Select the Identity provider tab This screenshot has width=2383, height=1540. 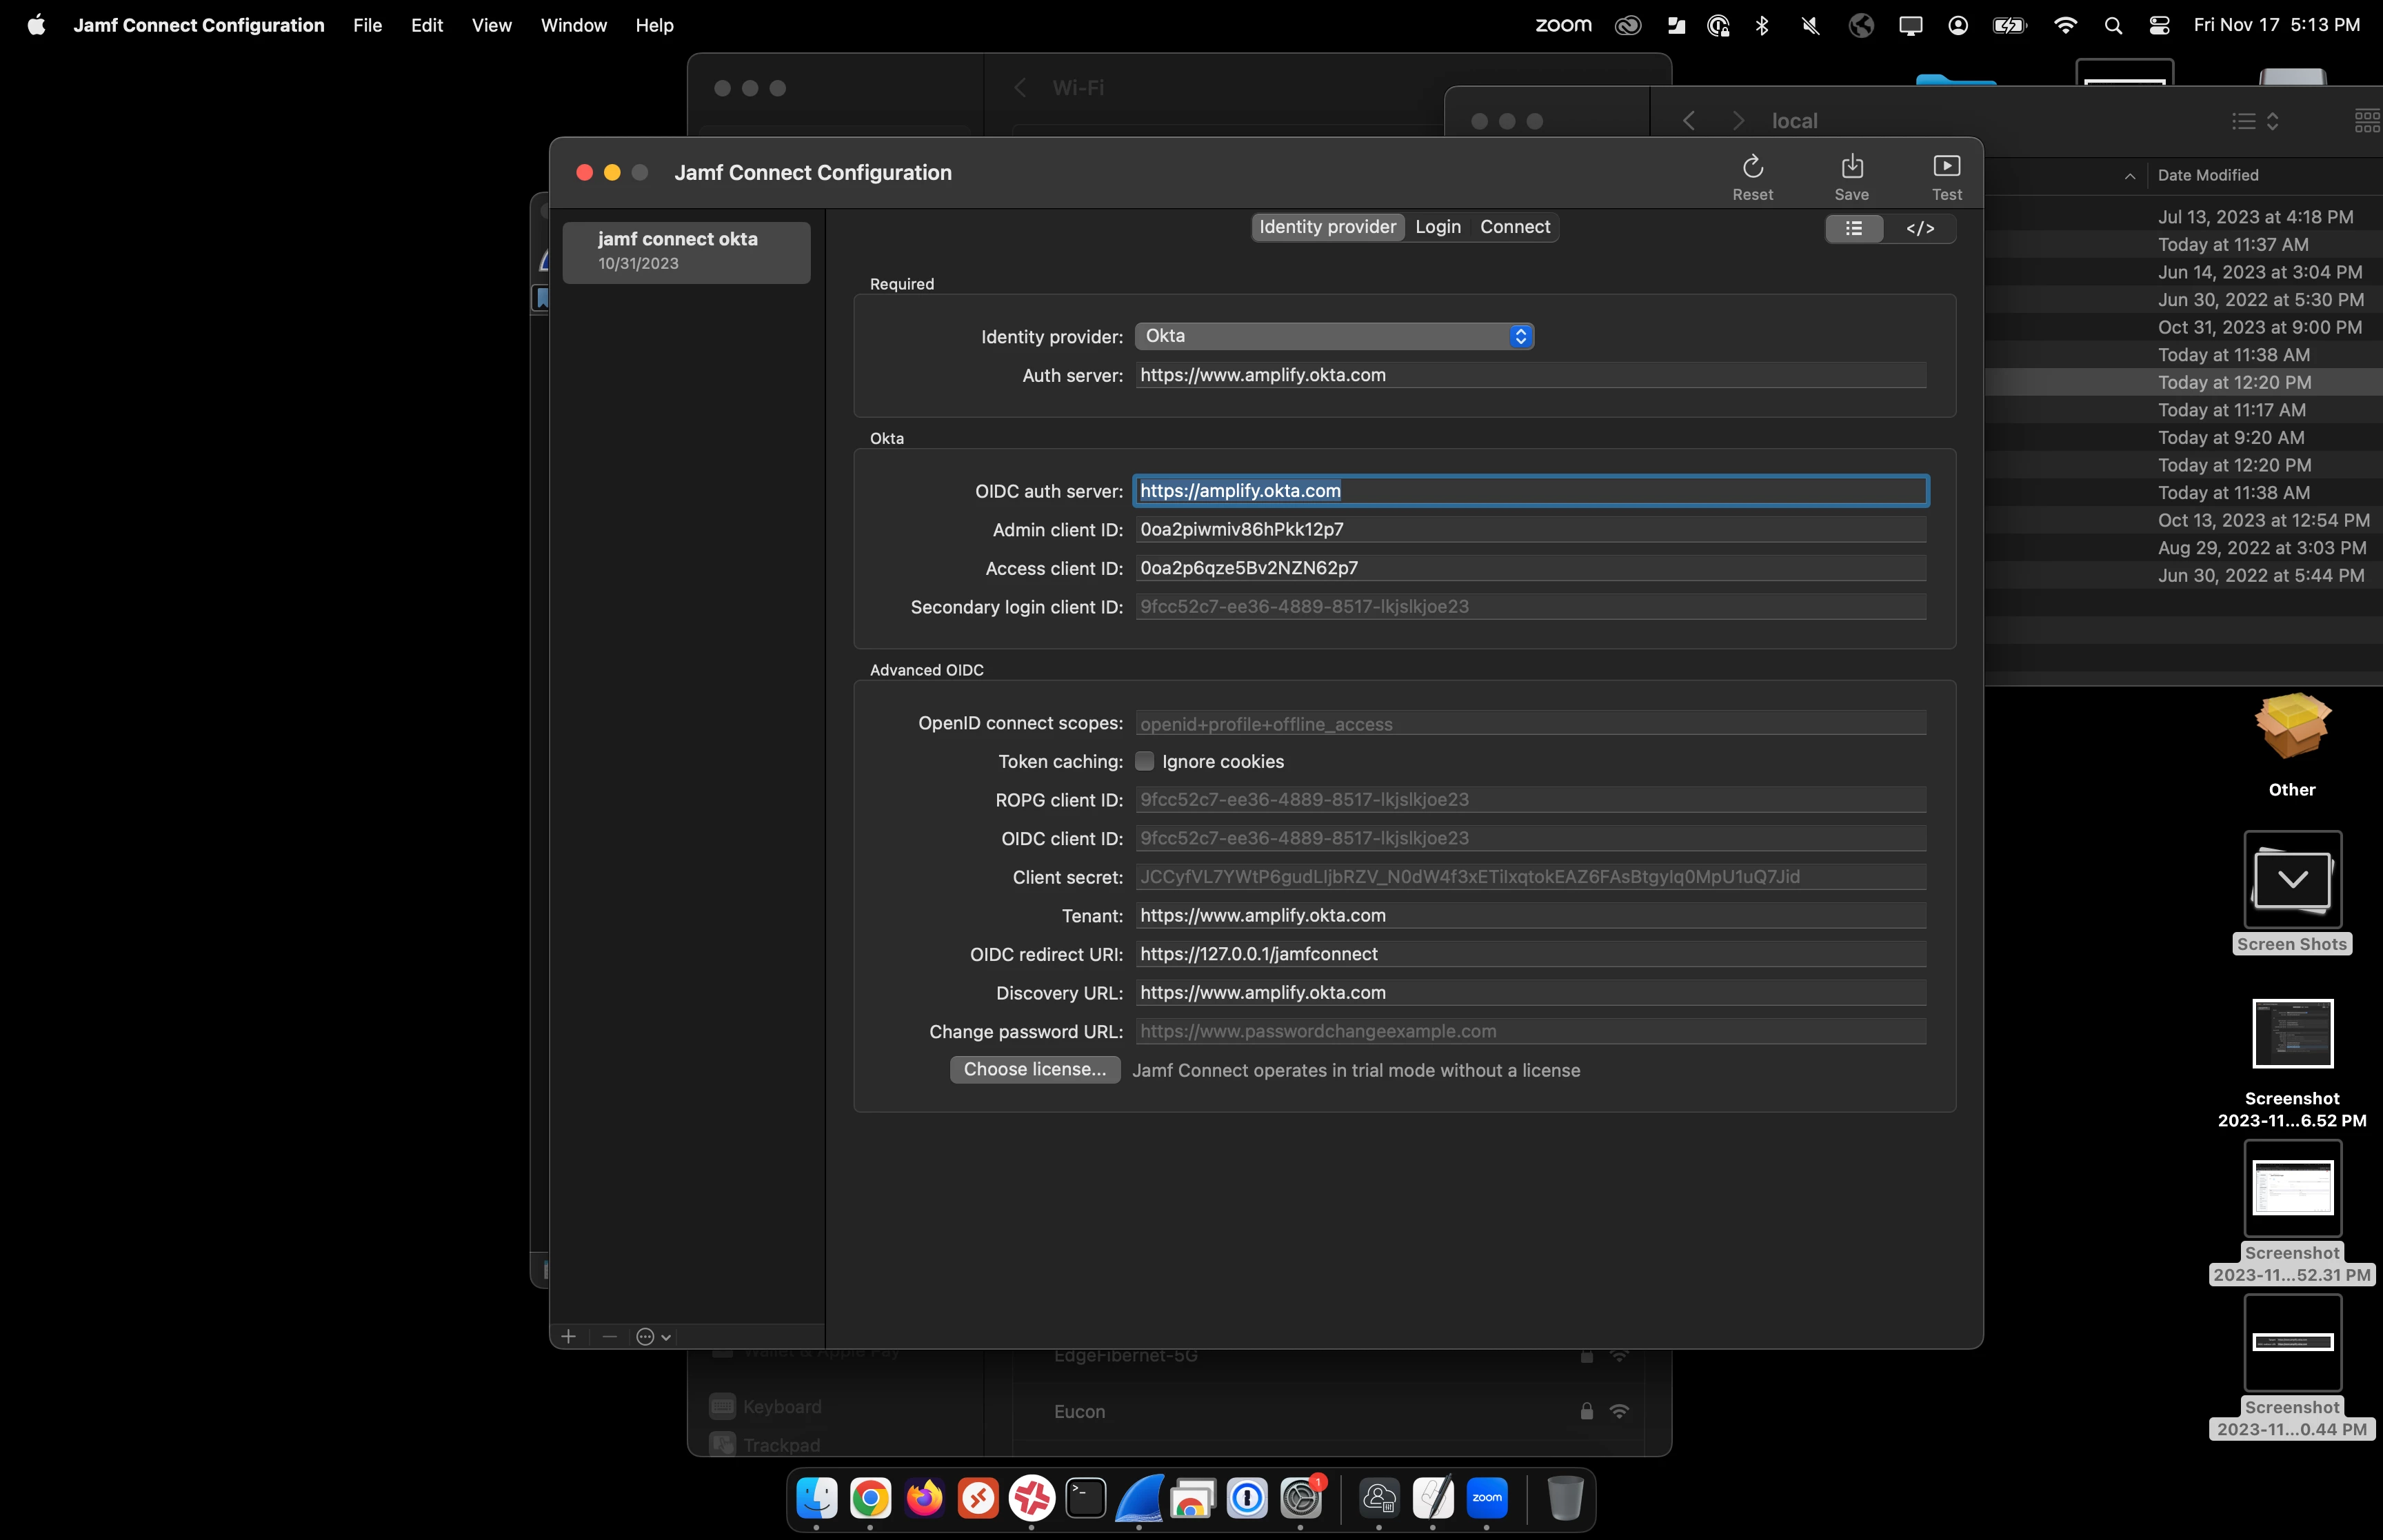[1327, 227]
